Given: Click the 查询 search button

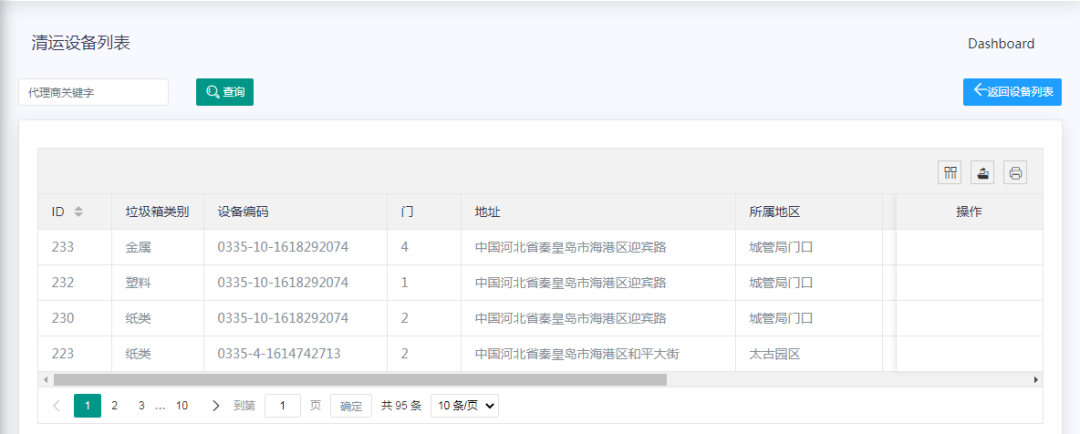Looking at the screenshot, I should [225, 92].
